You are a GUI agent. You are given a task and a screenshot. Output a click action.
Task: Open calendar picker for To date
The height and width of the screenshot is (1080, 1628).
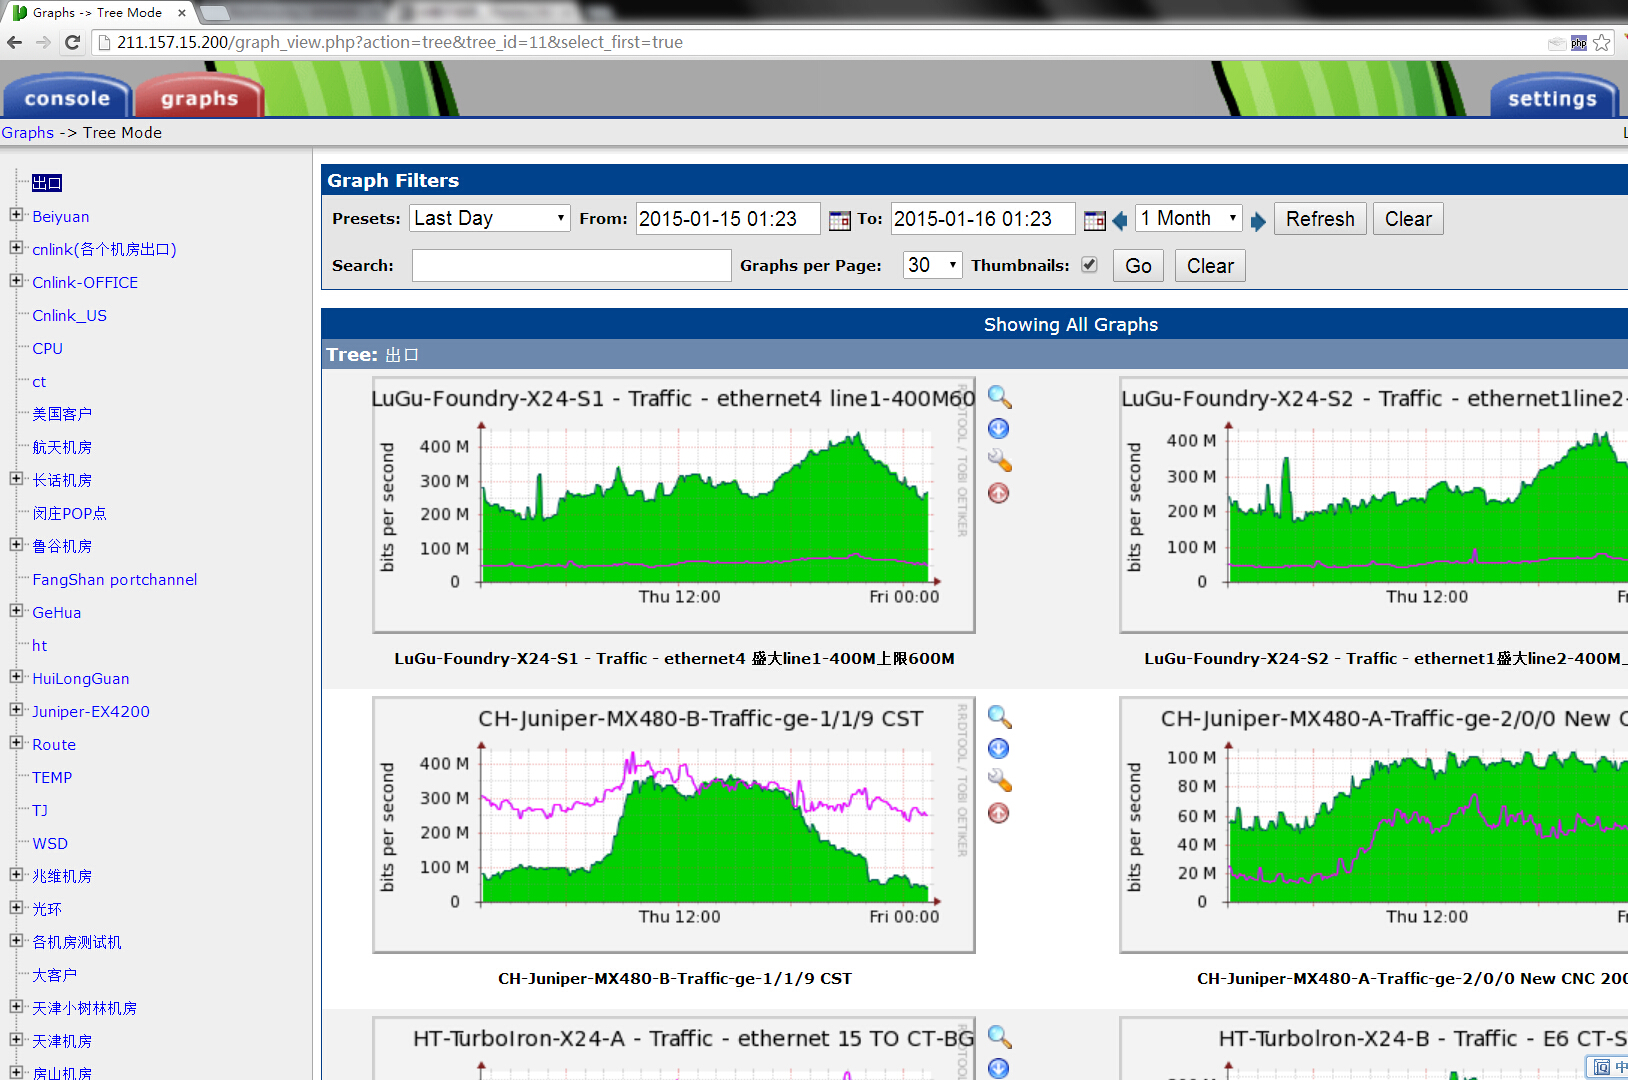click(1095, 220)
